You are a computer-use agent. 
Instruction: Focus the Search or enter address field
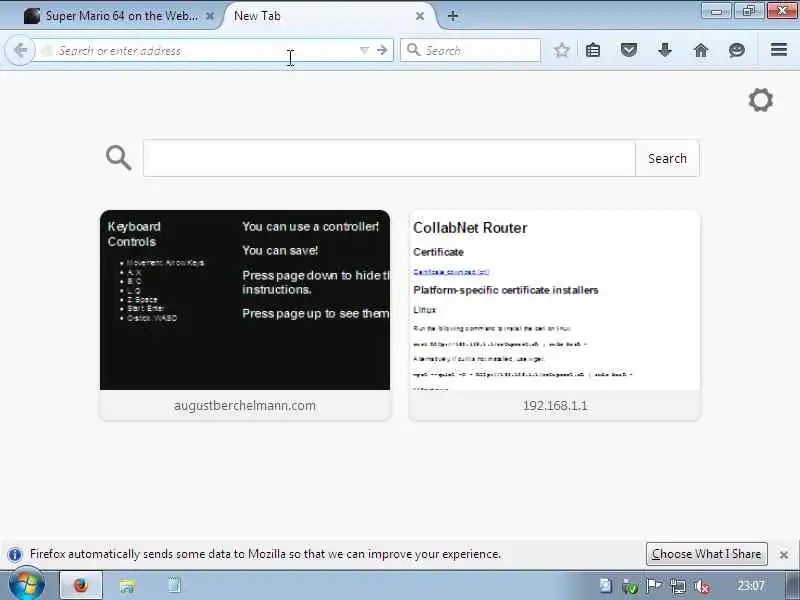pyautogui.click(x=204, y=51)
